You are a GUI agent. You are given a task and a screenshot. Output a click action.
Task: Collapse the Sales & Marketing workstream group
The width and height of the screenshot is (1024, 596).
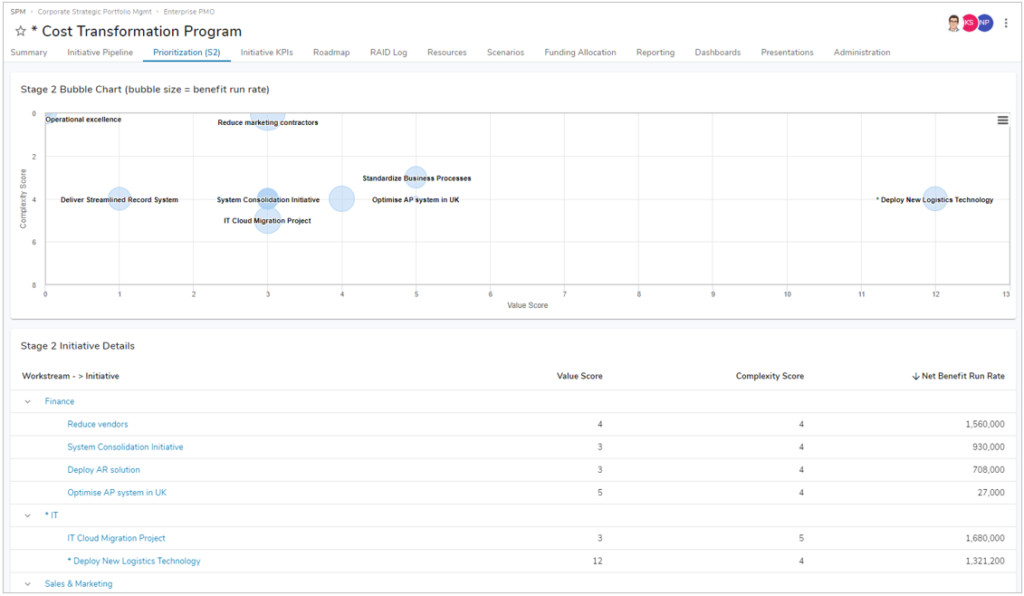[27, 583]
